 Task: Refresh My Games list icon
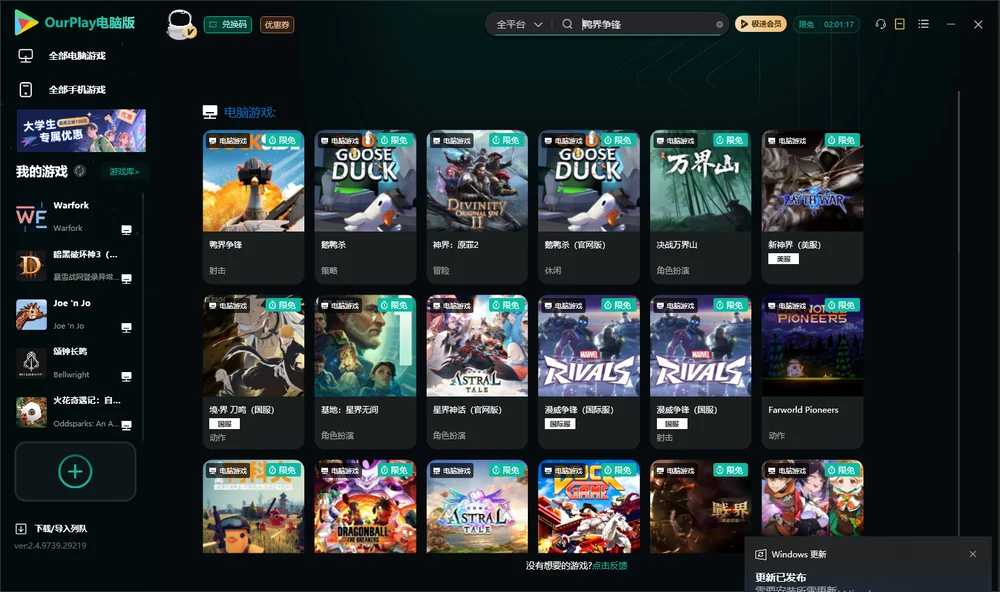coord(80,171)
